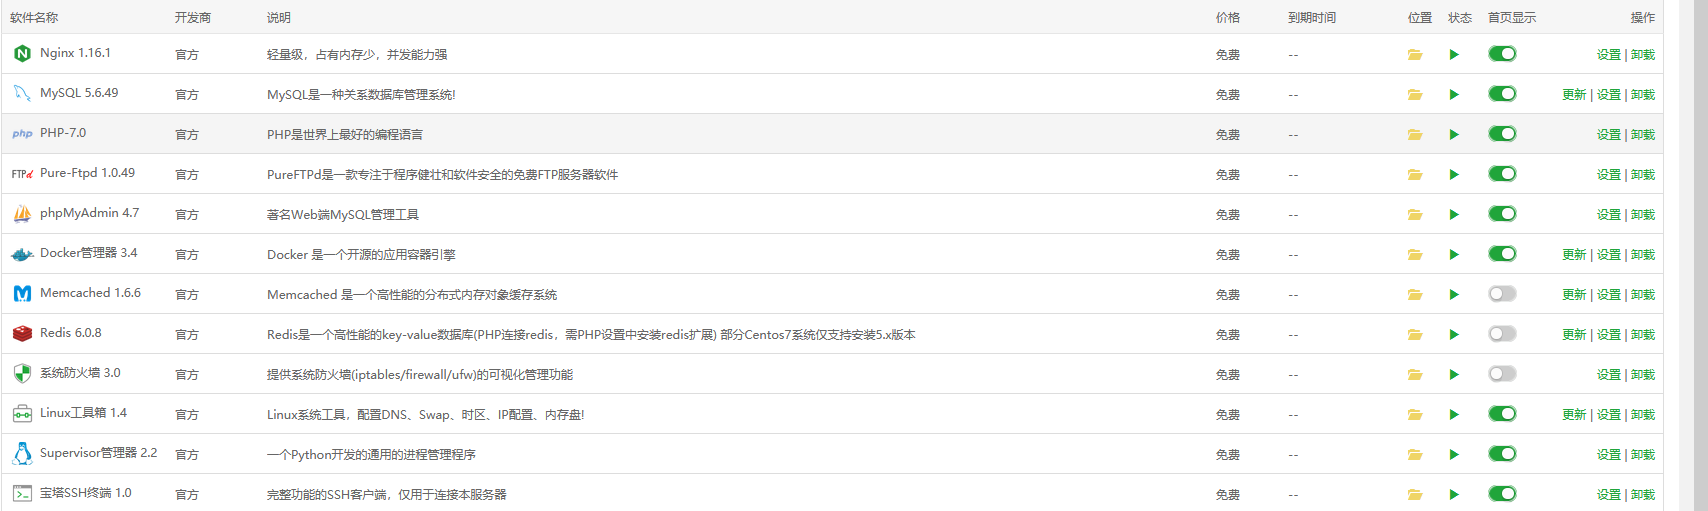Click 设置 link for Nginx

click(1609, 55)
